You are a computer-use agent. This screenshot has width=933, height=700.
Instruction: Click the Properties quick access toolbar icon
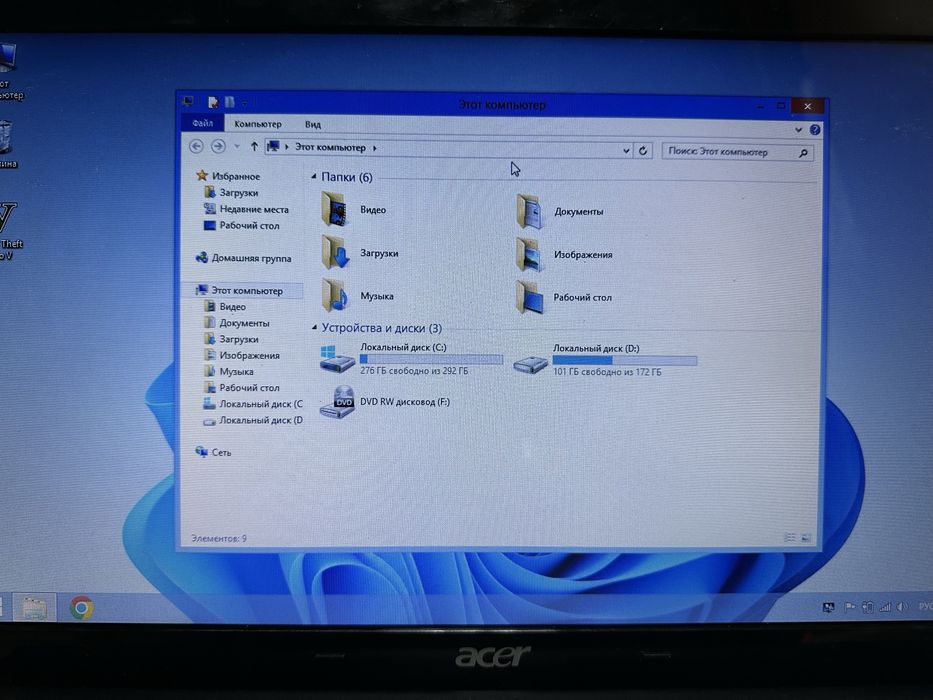pyautogui.click(x=213, y=102)
